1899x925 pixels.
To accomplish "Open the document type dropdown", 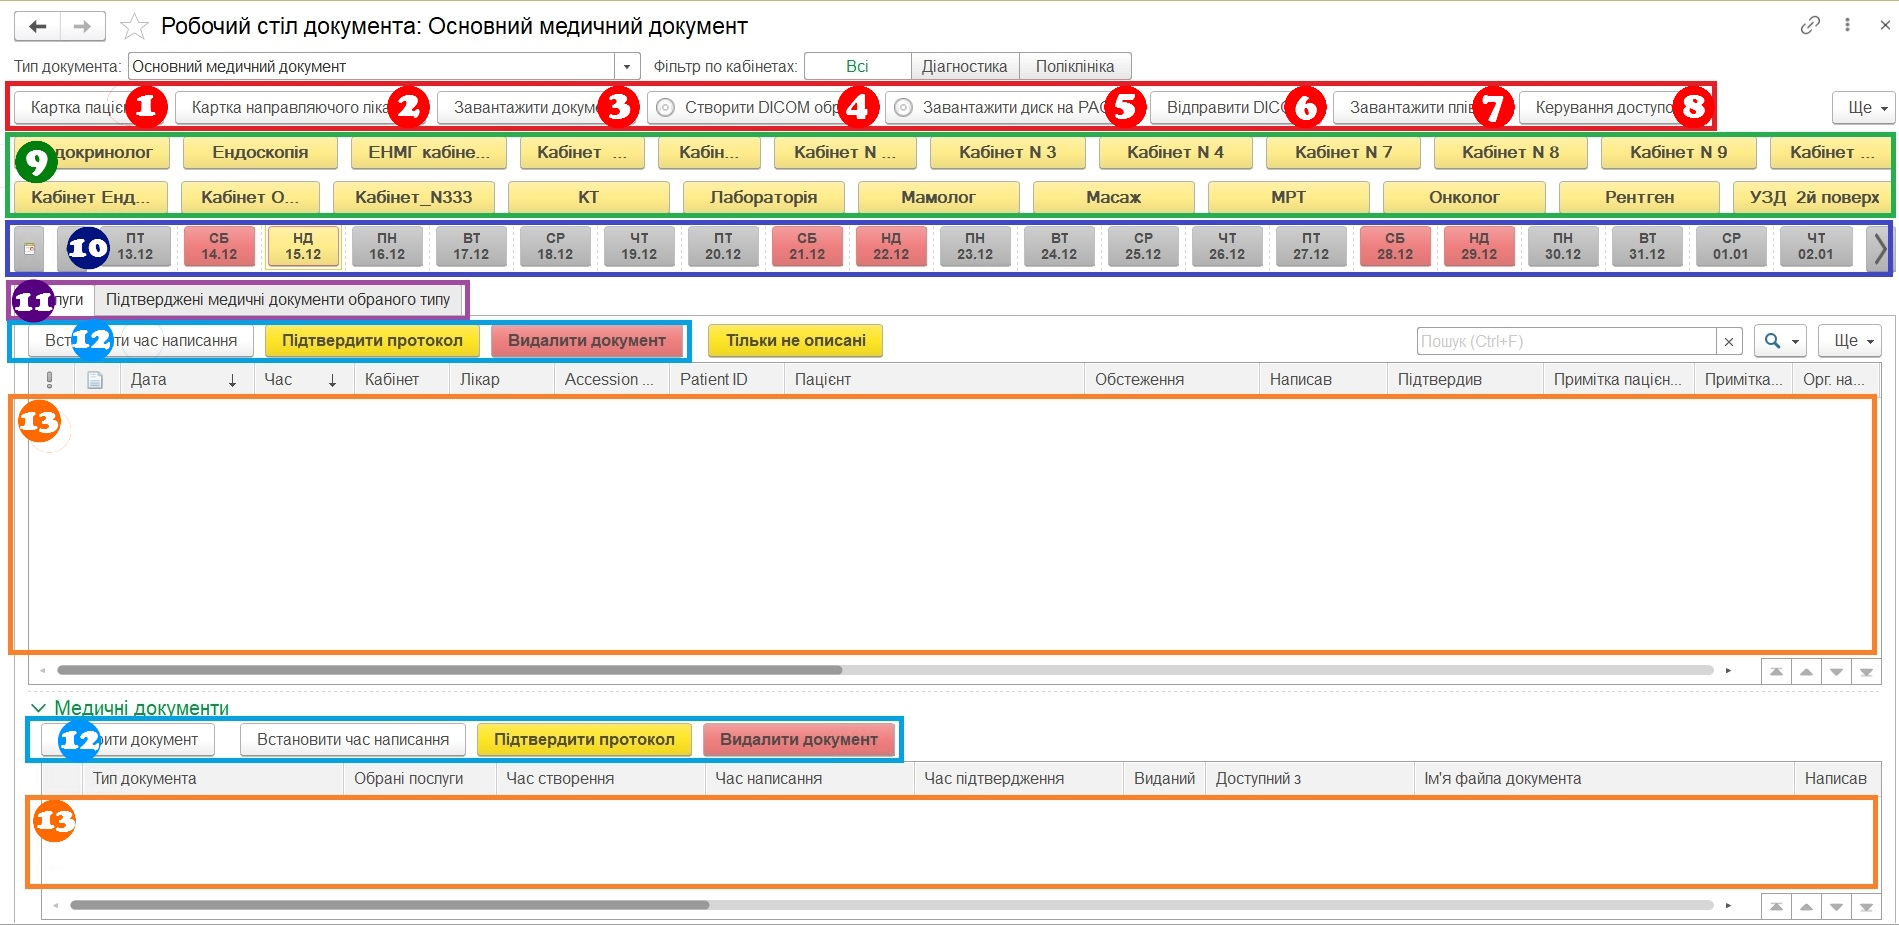I will click(627, 65).
